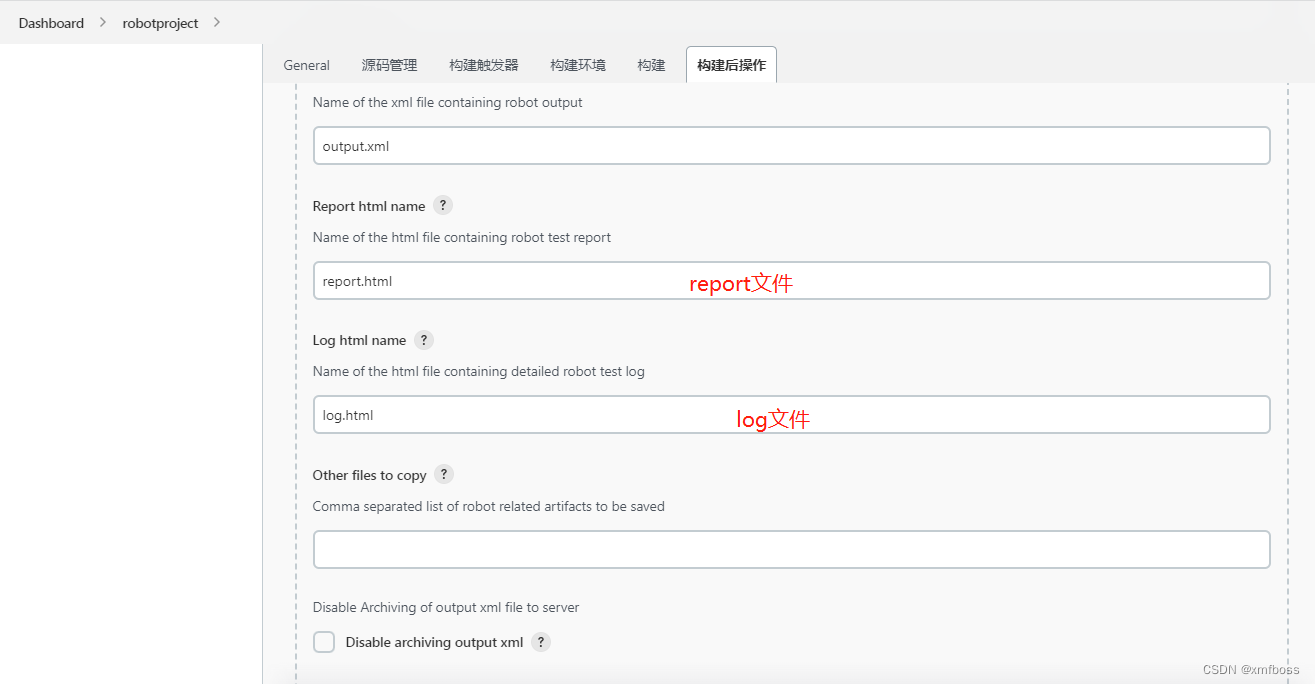The width and height of the screenshot is (1315, 684).
Task: Select the 构建触发器 tab
Action: pos(484,65)
